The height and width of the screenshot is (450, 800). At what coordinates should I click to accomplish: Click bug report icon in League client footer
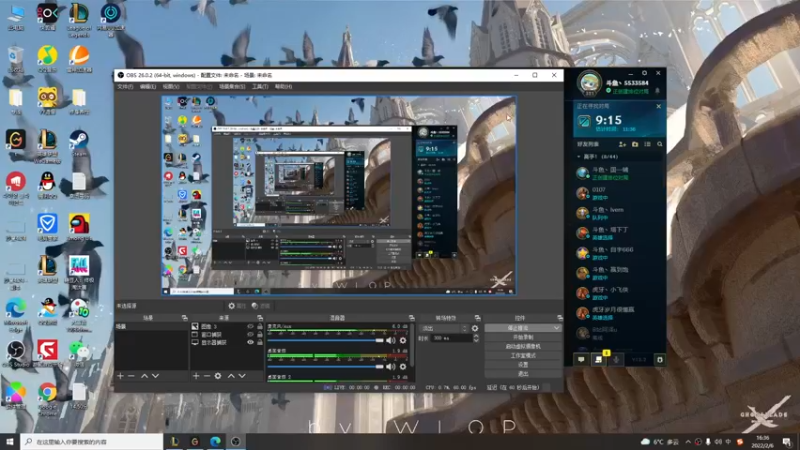[659, 360]
